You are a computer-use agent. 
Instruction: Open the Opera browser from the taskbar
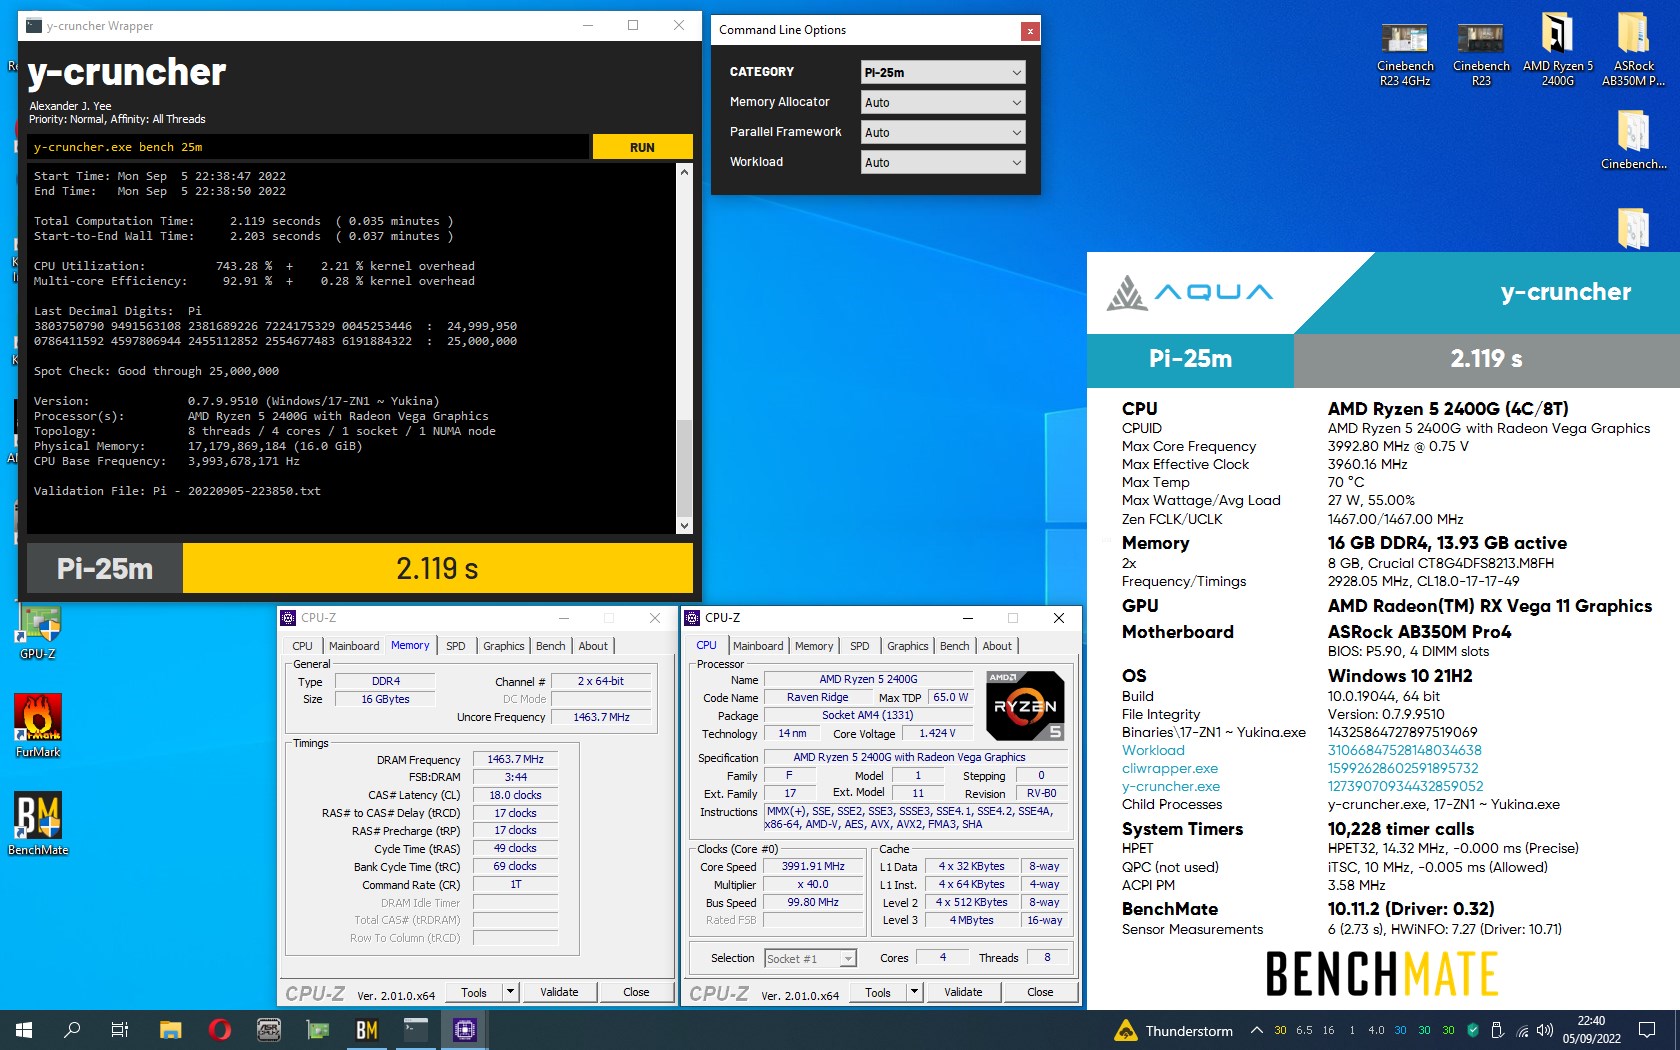(x=219, y=1030)
